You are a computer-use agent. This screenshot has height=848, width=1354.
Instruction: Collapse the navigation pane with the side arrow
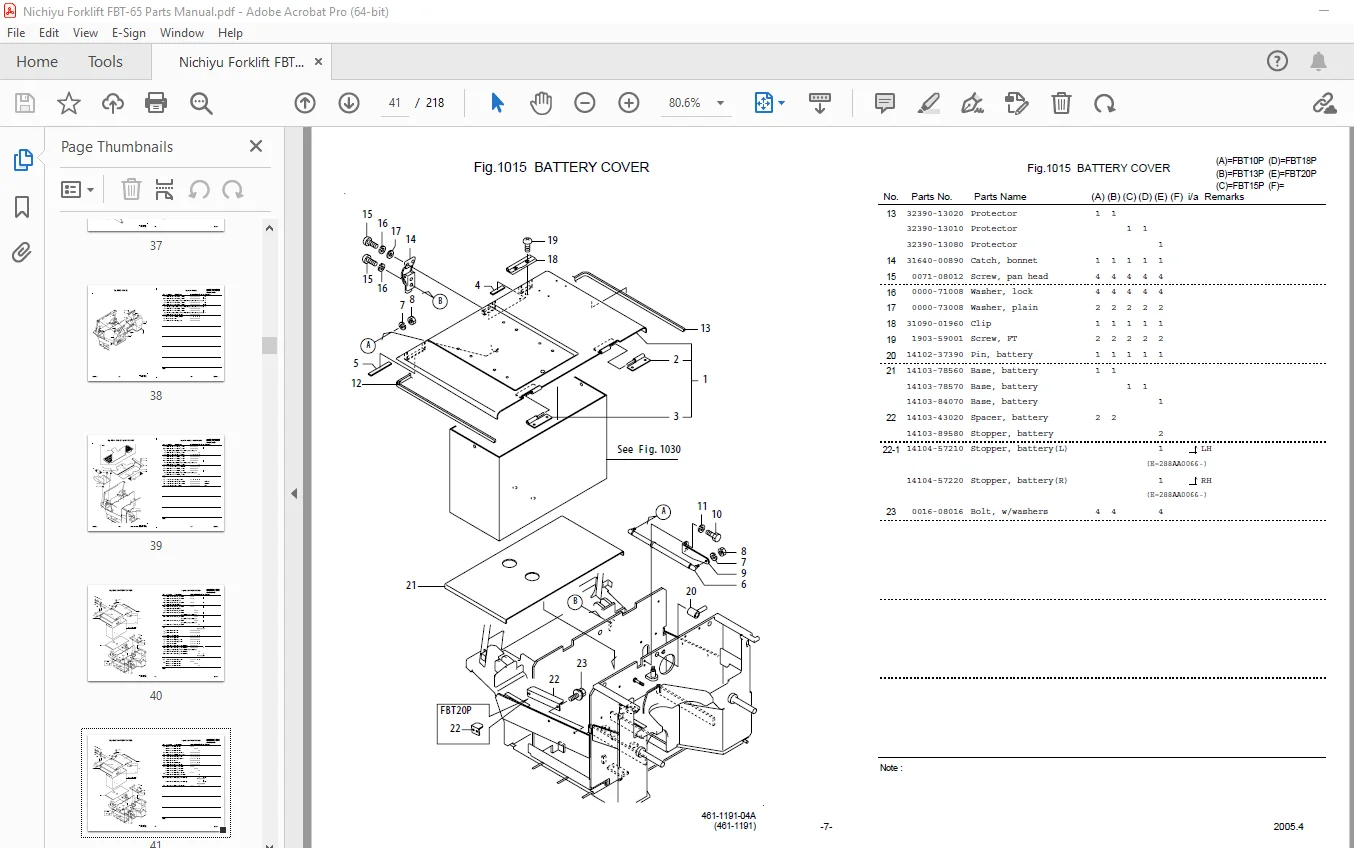coord(295,493)
